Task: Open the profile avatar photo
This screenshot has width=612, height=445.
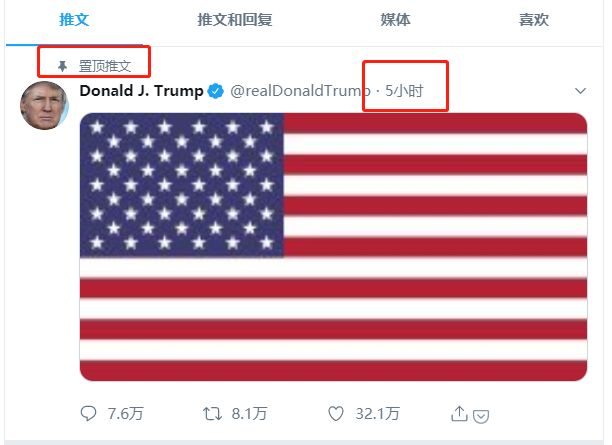Action: (x=44, y=105)
